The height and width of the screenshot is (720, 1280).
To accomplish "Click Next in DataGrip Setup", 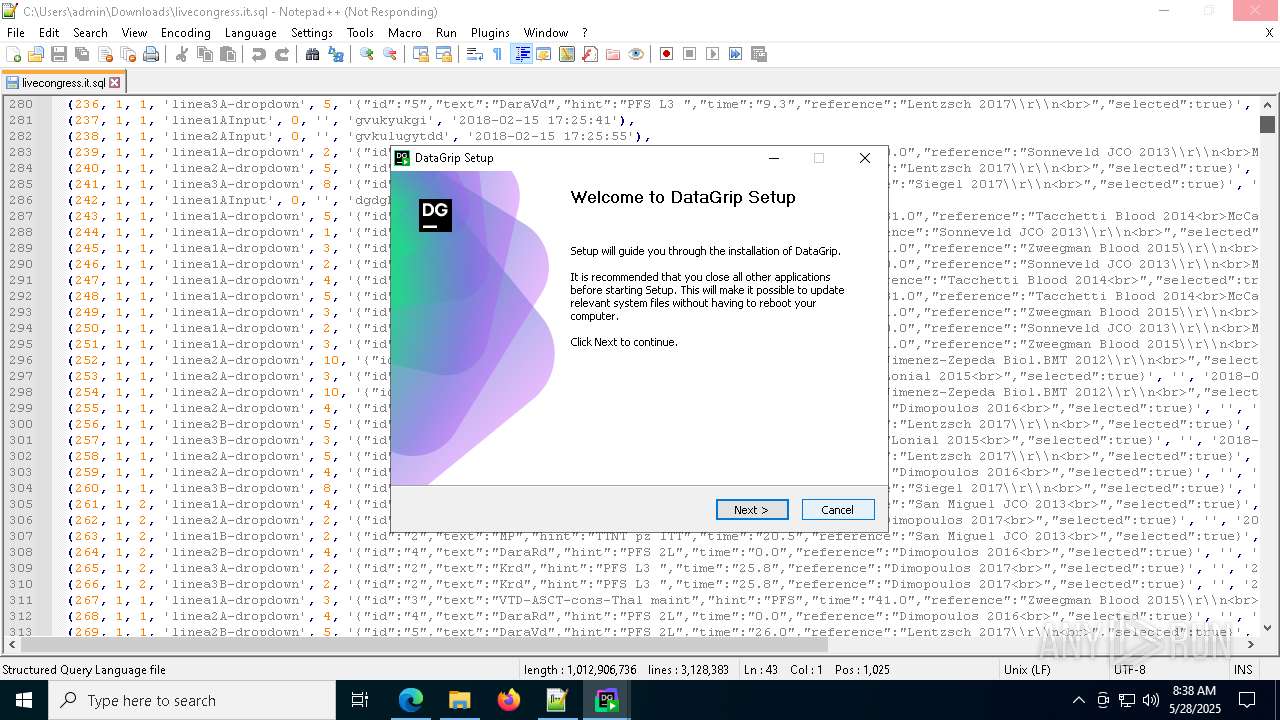I will (x=752, y=510).
